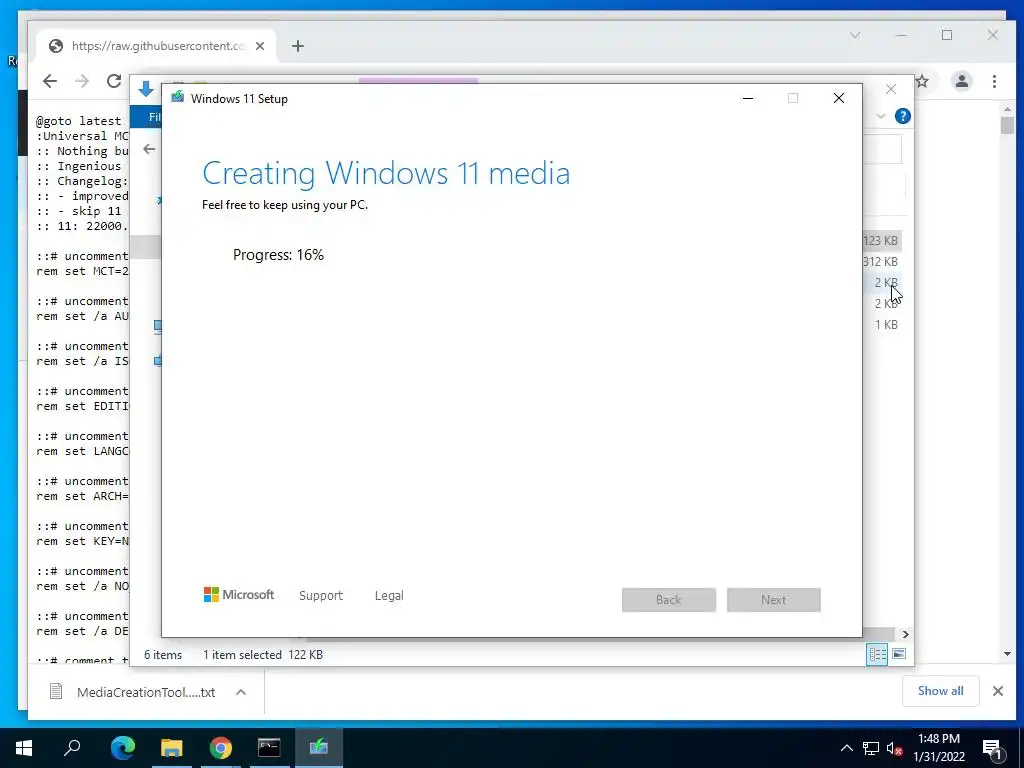This screenshot has height=768, width=1024.
Task: Open File Explorer from taskbar
Action: [x=172, y=748]
